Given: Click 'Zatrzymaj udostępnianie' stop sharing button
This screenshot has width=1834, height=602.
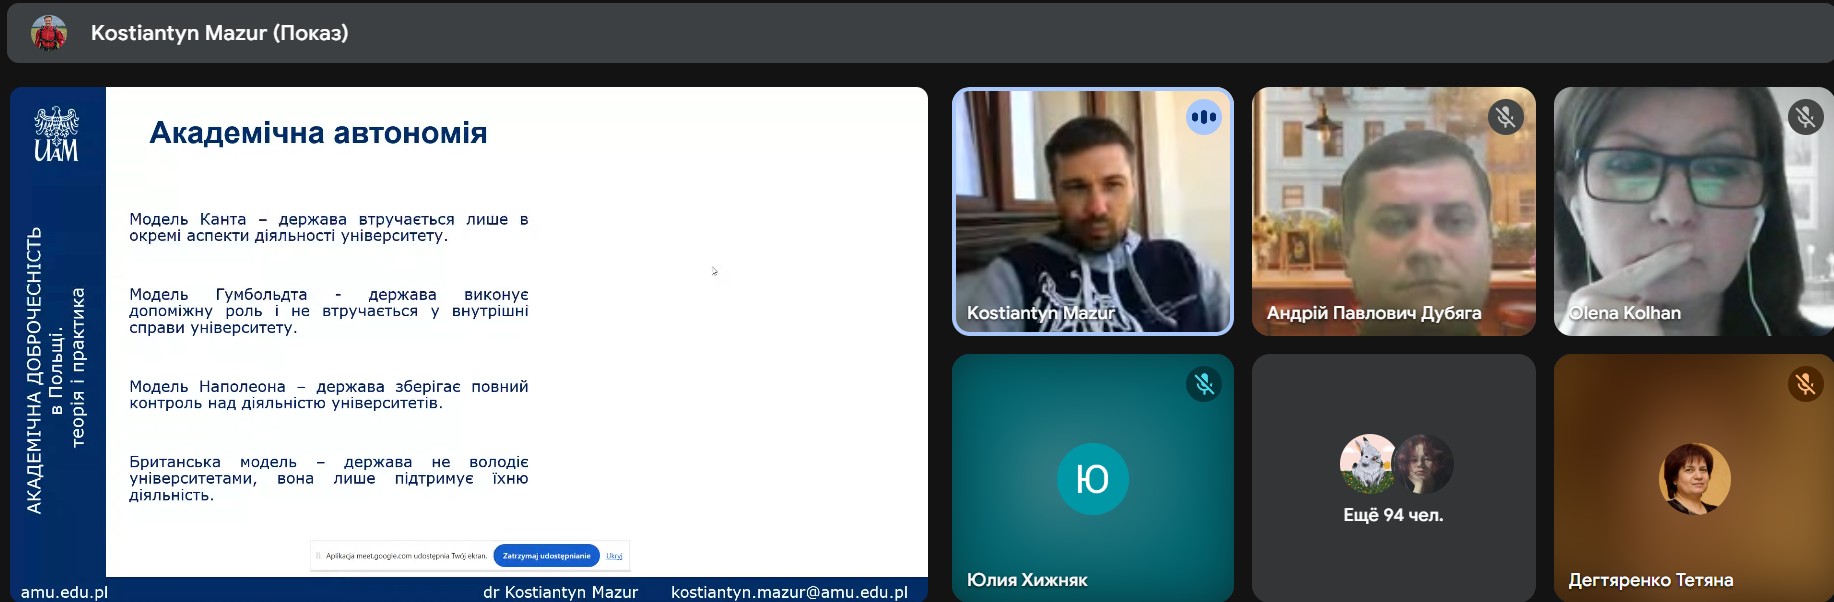Looking at the screenshot, I should [x=546, y=556].
